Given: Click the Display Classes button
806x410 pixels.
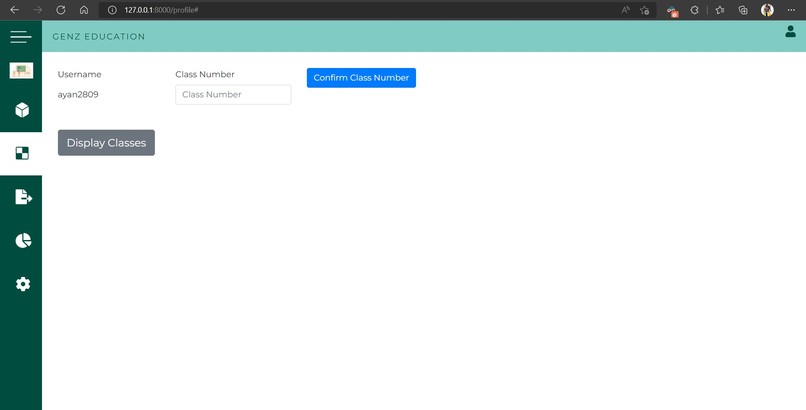Looking at the screenshot, I should pyautogui.click(x=106, y=143).
